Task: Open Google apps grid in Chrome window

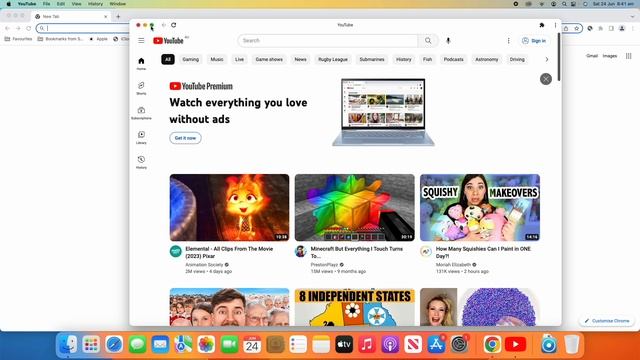Action: (x=629, y=56)
